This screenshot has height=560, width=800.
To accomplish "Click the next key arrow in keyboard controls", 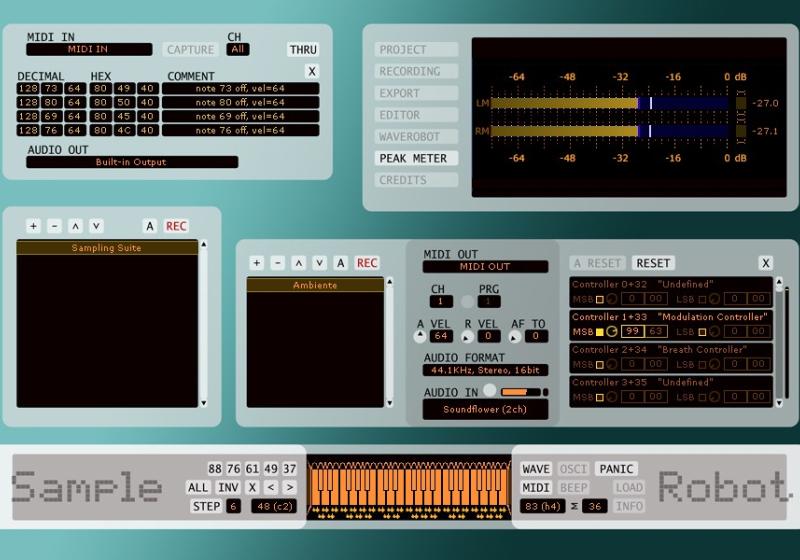I will coord(290,488).
